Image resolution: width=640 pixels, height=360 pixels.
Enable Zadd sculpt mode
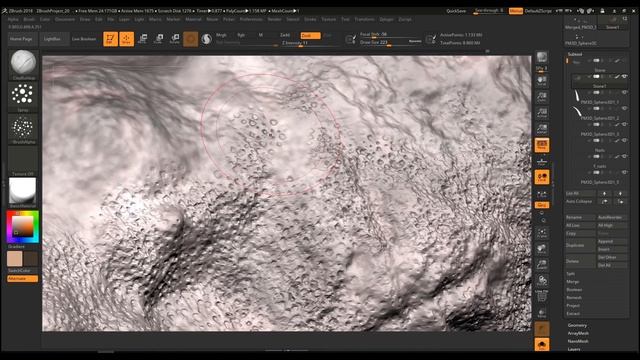[285, 35]
